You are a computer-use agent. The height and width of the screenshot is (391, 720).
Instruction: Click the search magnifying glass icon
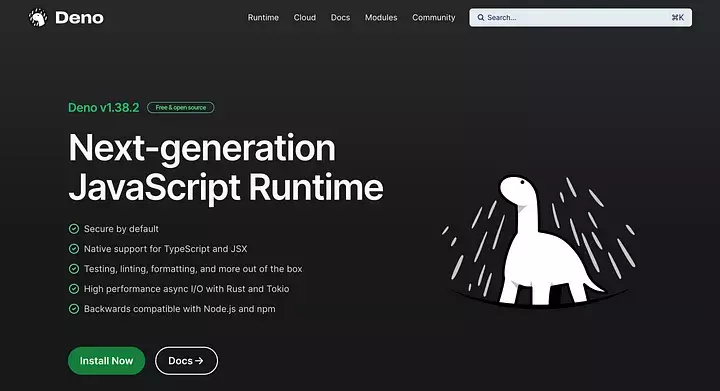481,17
